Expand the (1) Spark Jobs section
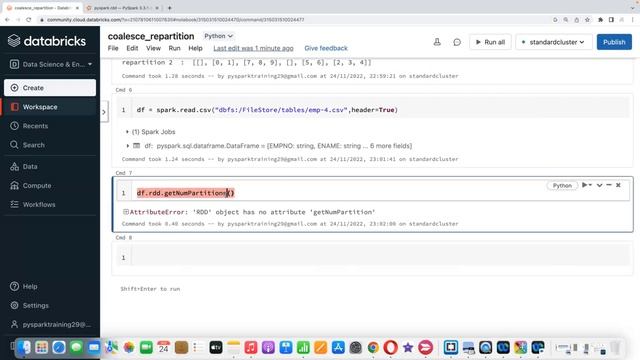The width and height of the screenshot is (640, 360). pos(151,132)
